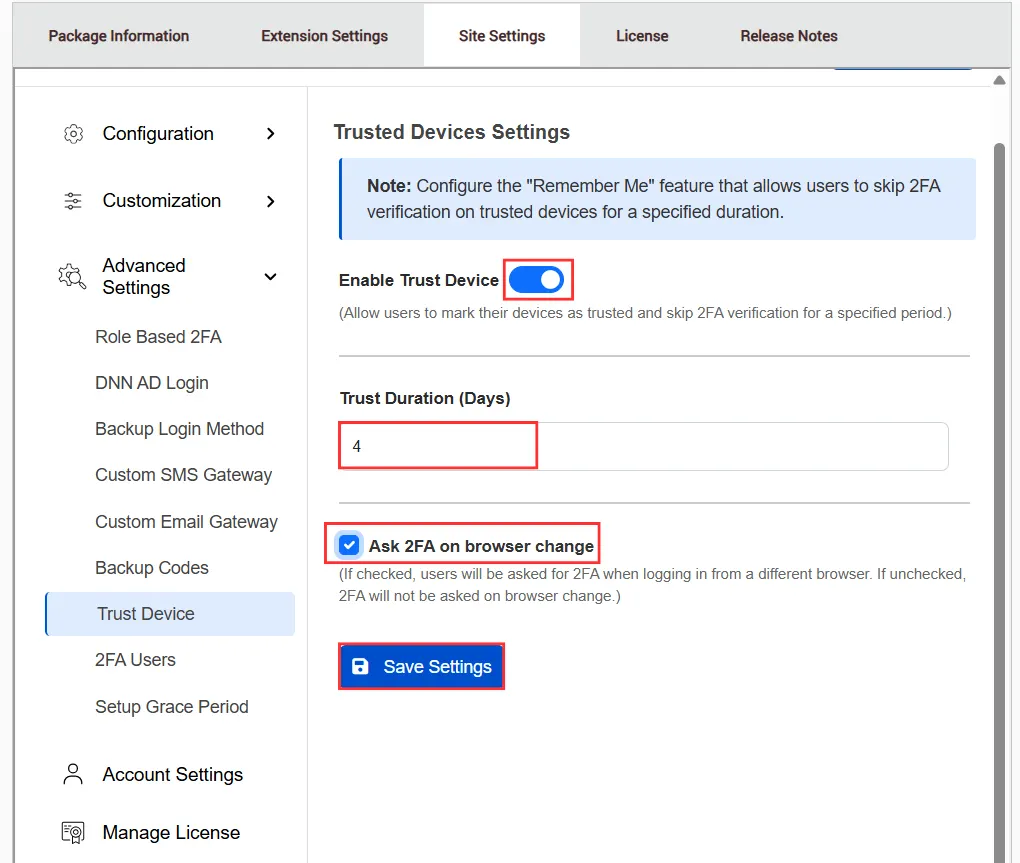Go to Backup Codes in sidebar
Screen dimensions: 1020x863
tap(152, 568)
